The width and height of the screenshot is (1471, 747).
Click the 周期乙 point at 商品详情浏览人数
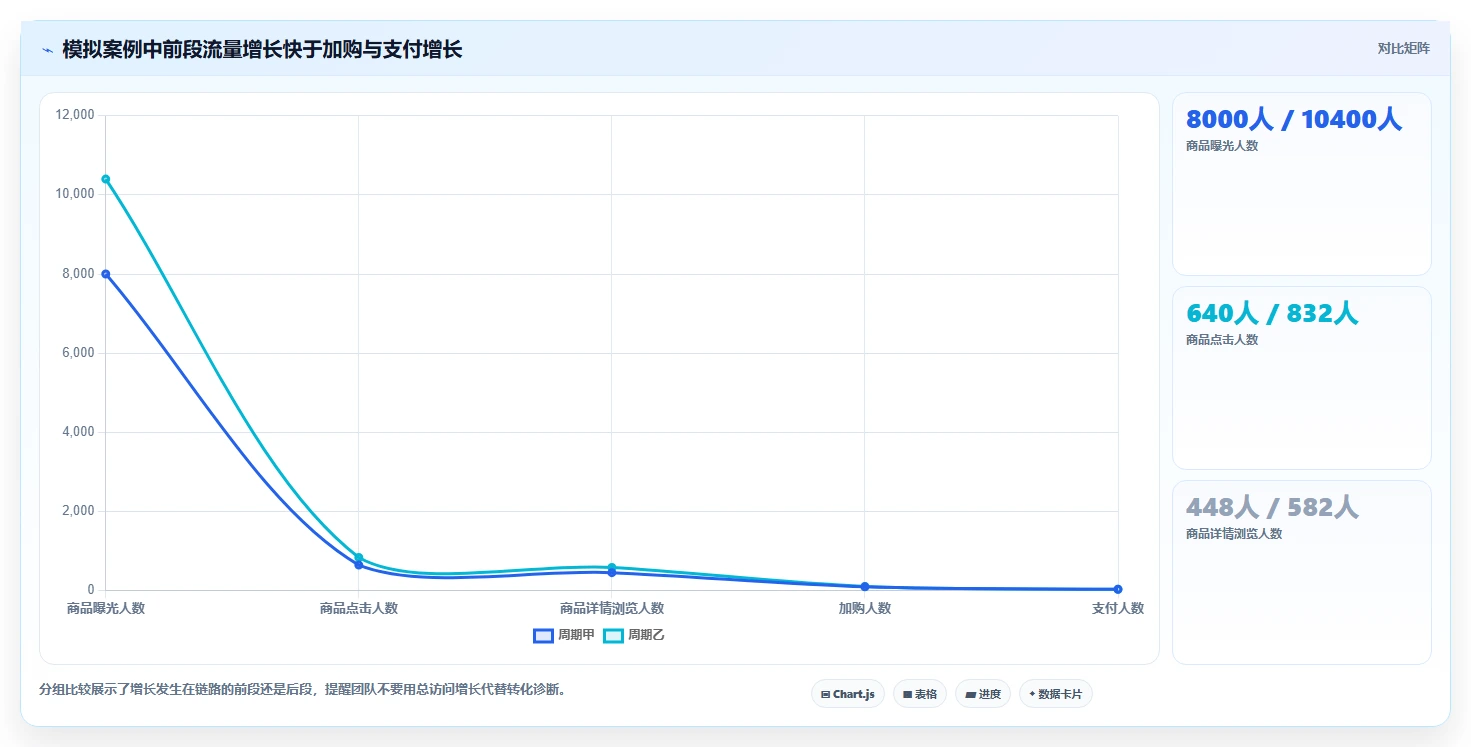click(611, 567)
